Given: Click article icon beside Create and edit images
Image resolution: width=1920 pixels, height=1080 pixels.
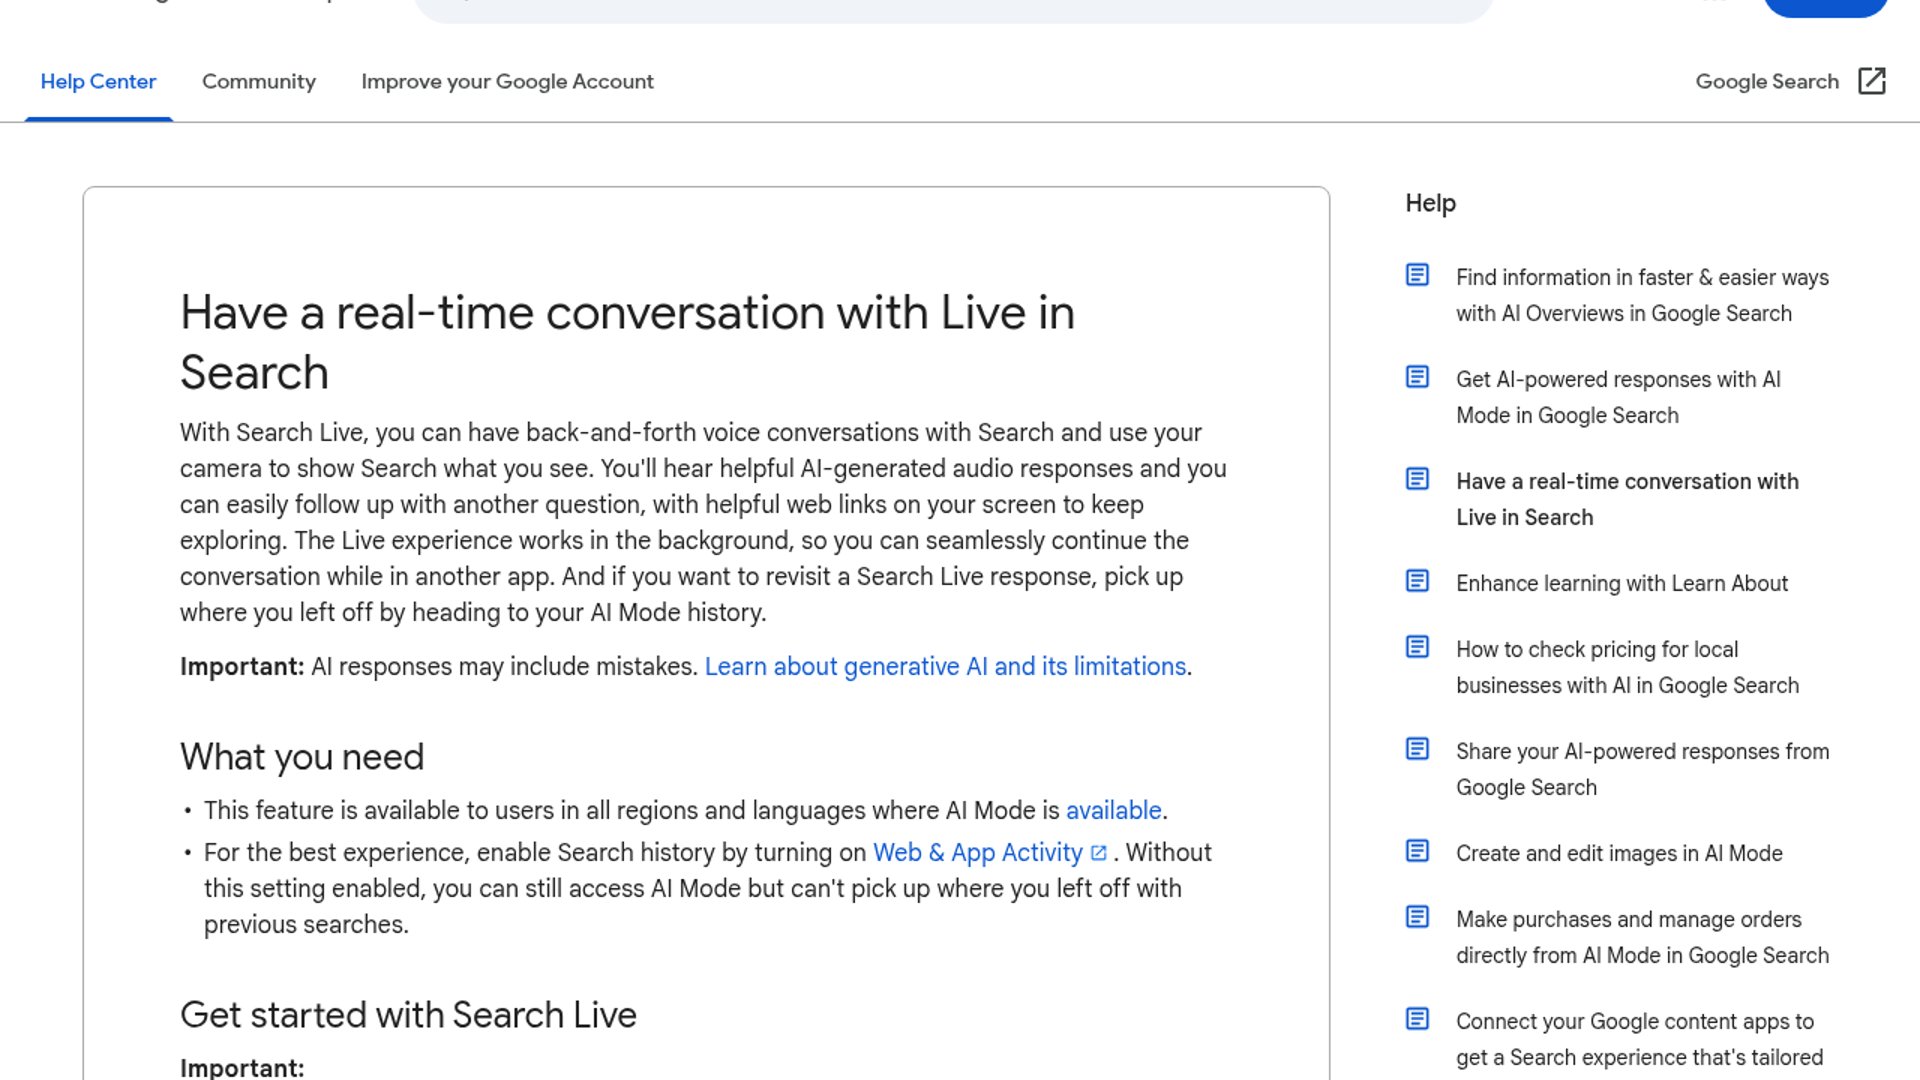Looking at the screenshot, I should coord(1417,851).
